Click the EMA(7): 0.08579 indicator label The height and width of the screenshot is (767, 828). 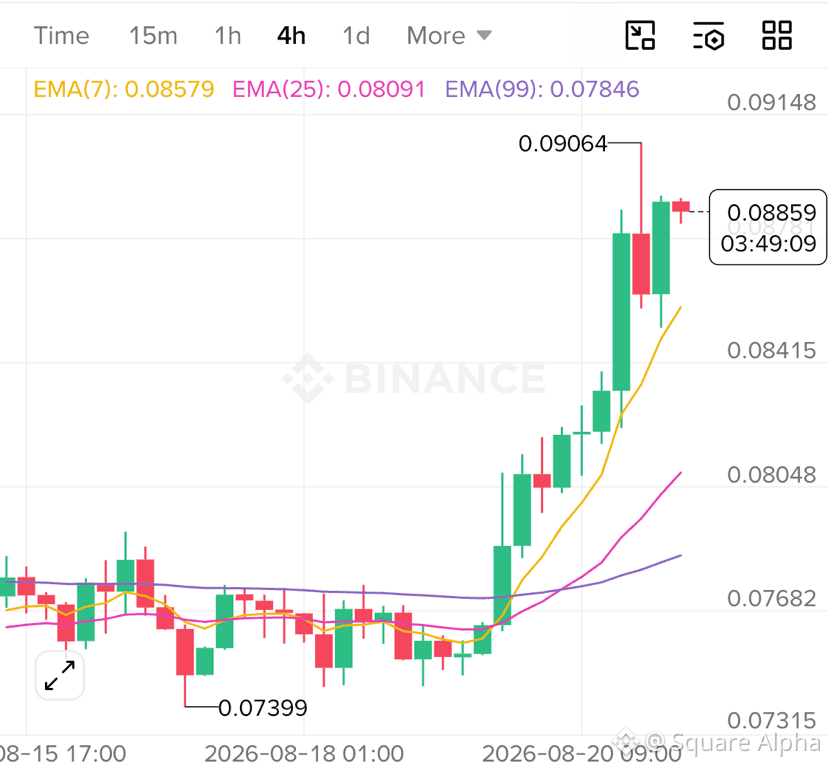[x=124, y=89]
